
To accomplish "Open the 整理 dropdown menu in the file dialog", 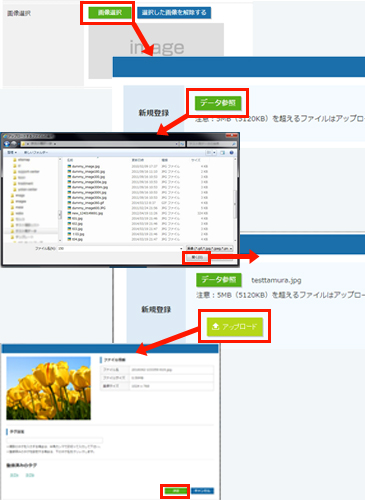I will tap(12, 152).
